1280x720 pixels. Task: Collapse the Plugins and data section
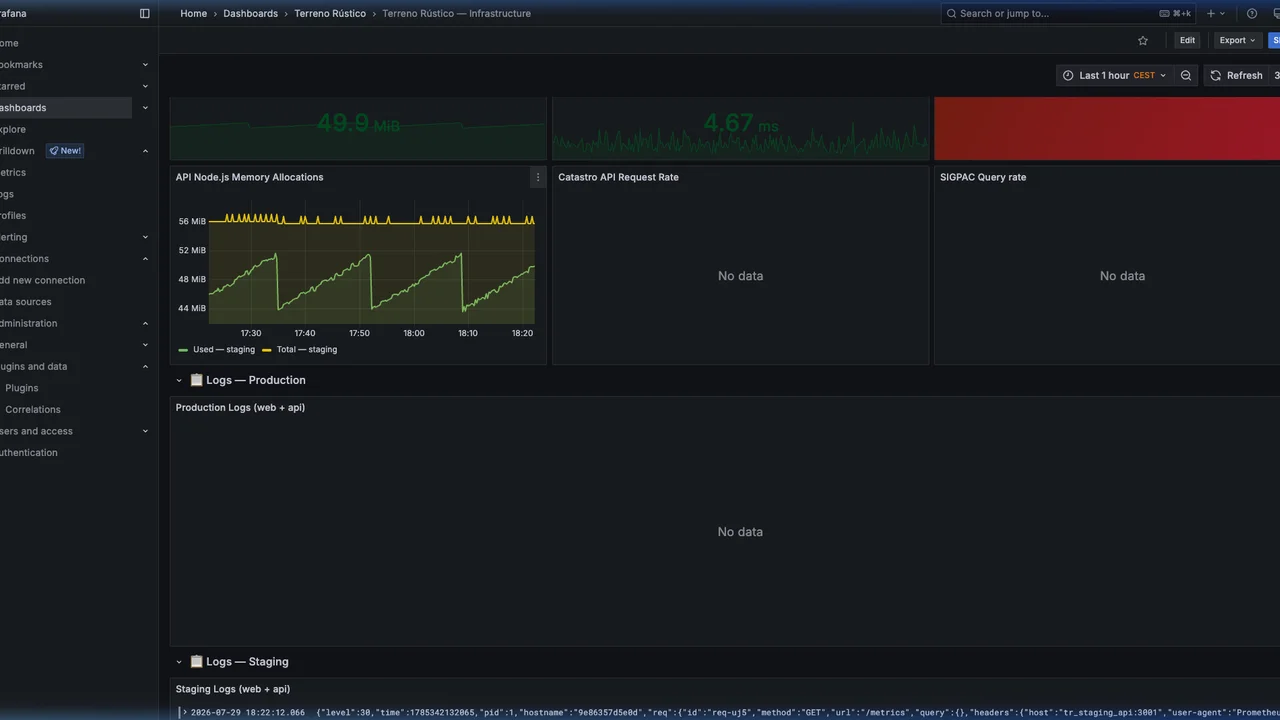[145, 367]
